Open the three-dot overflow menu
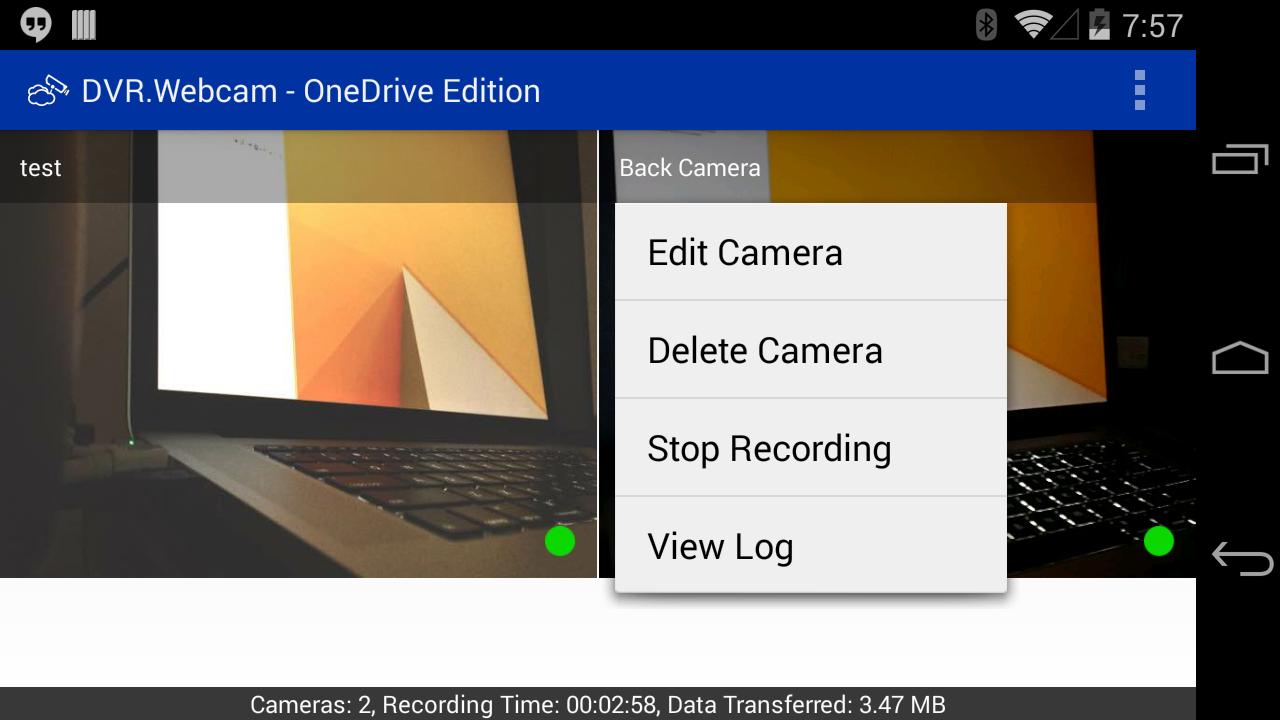The width and height of the screenshot is (1280, 720). [x=1139, y=90]
